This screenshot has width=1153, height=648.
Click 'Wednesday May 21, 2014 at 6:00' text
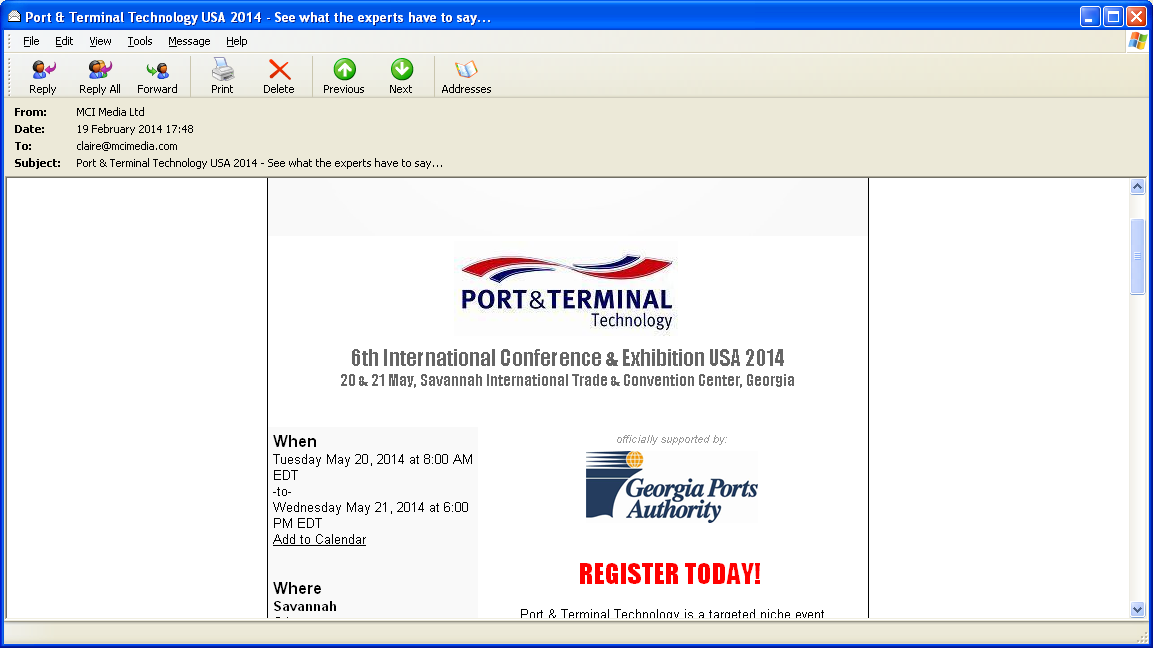pyautogui.click(x=371, y=508)
